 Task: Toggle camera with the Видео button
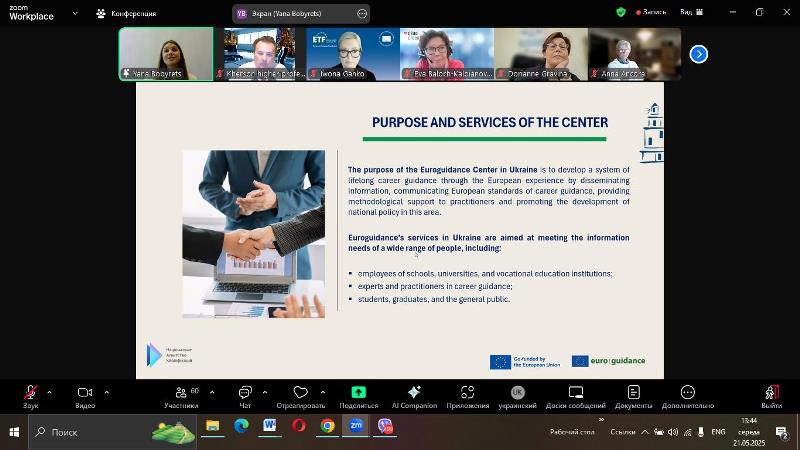85,396
